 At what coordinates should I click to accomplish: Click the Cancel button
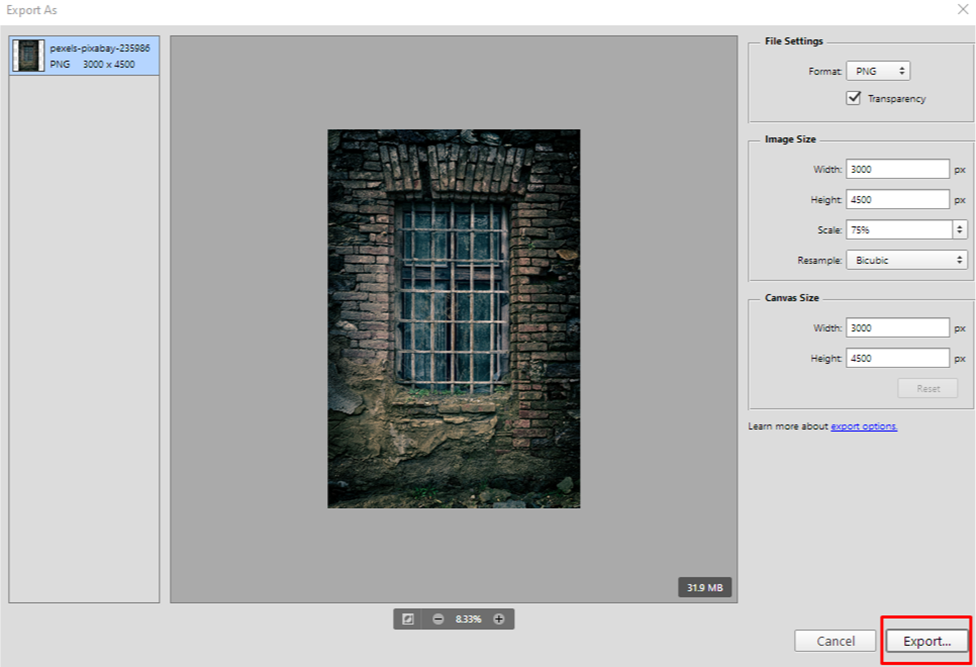(835, 641)
